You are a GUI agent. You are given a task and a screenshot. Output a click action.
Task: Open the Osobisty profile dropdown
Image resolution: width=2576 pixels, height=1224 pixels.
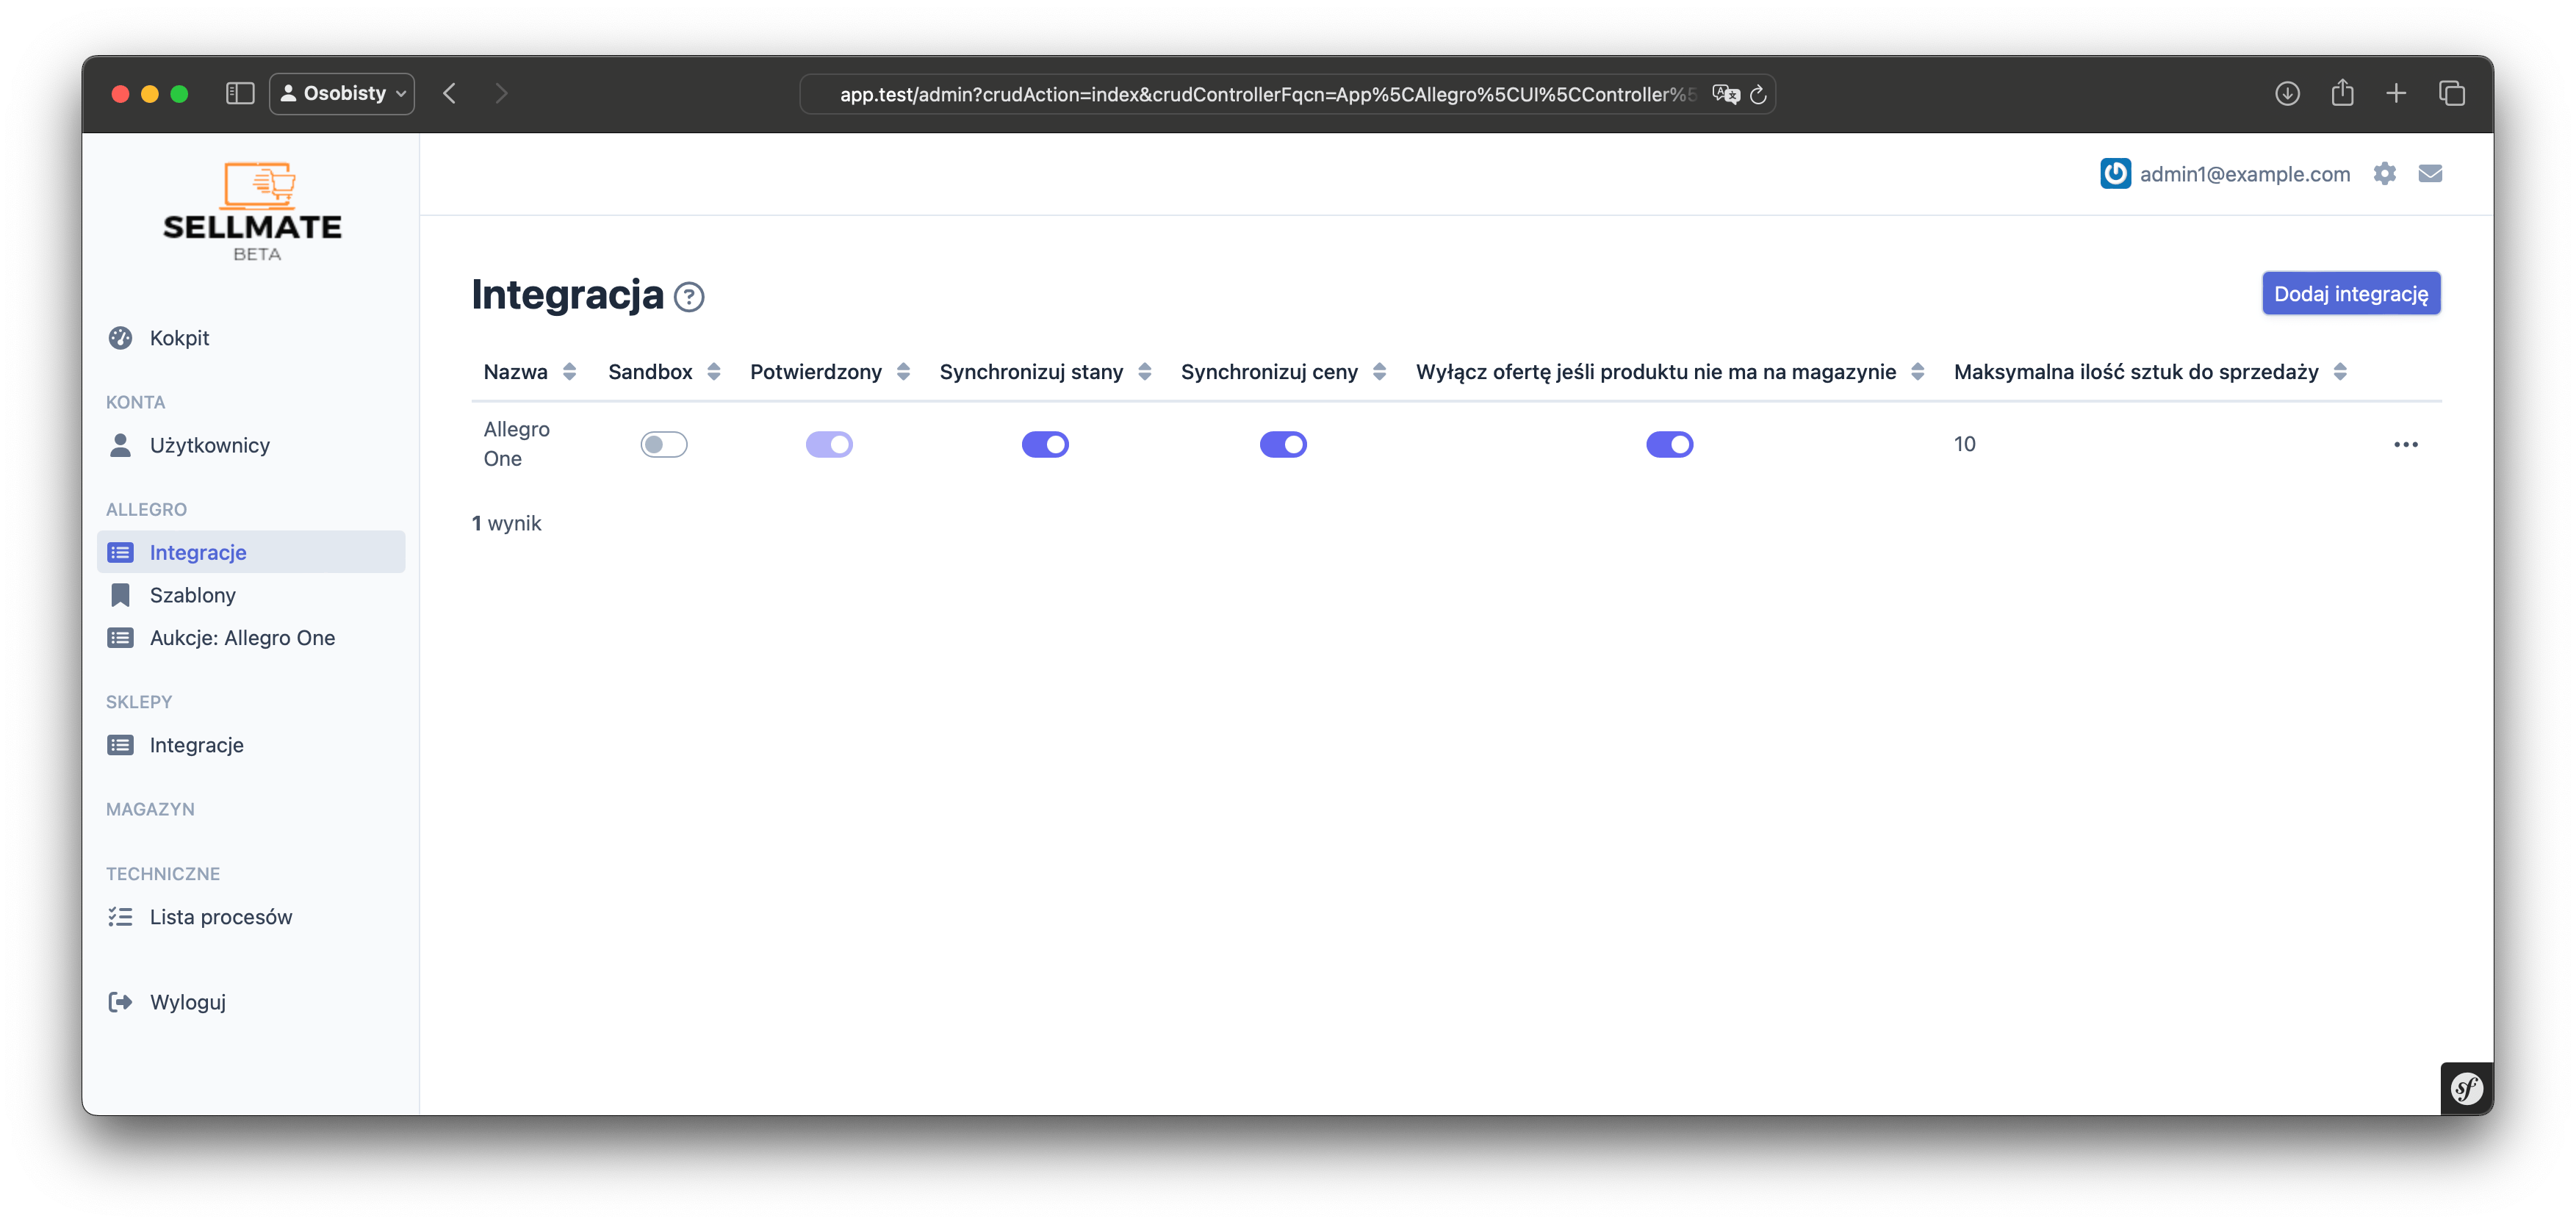point(342,94)
